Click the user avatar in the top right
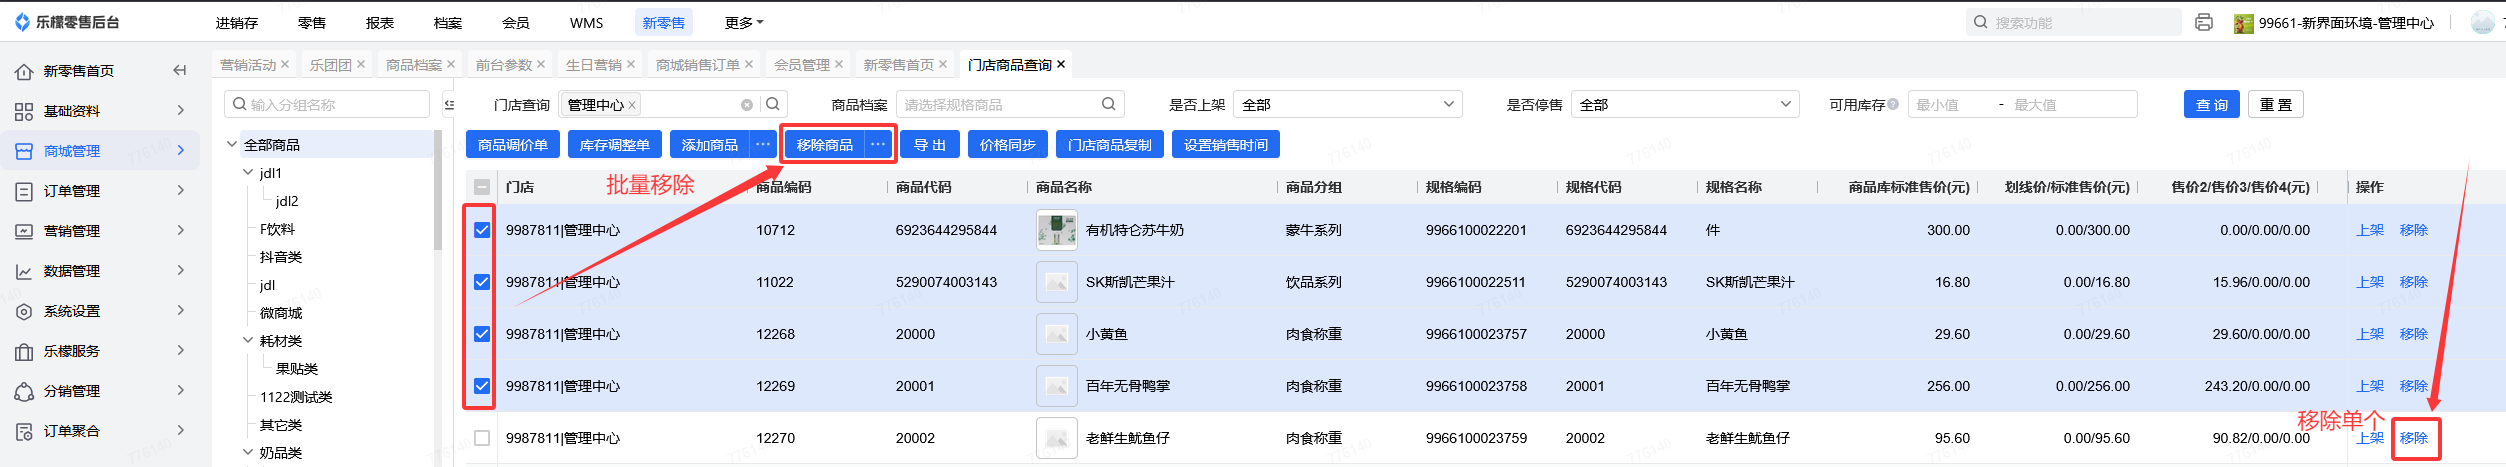The height and width of the screenshot is (467, 2506). point(2483,22)
